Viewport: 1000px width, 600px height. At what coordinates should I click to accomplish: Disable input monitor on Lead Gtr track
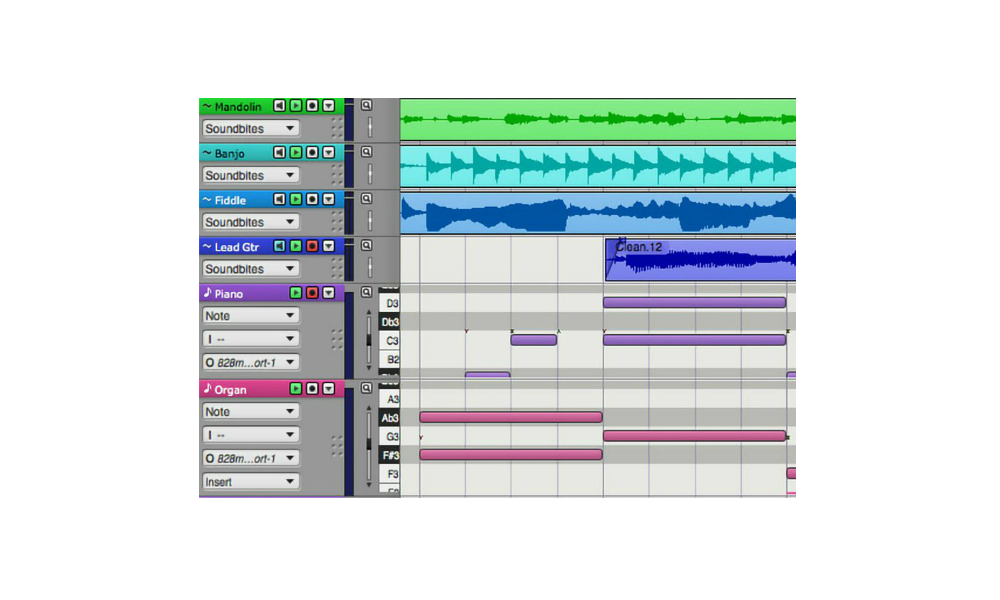(x=279, y=246)
